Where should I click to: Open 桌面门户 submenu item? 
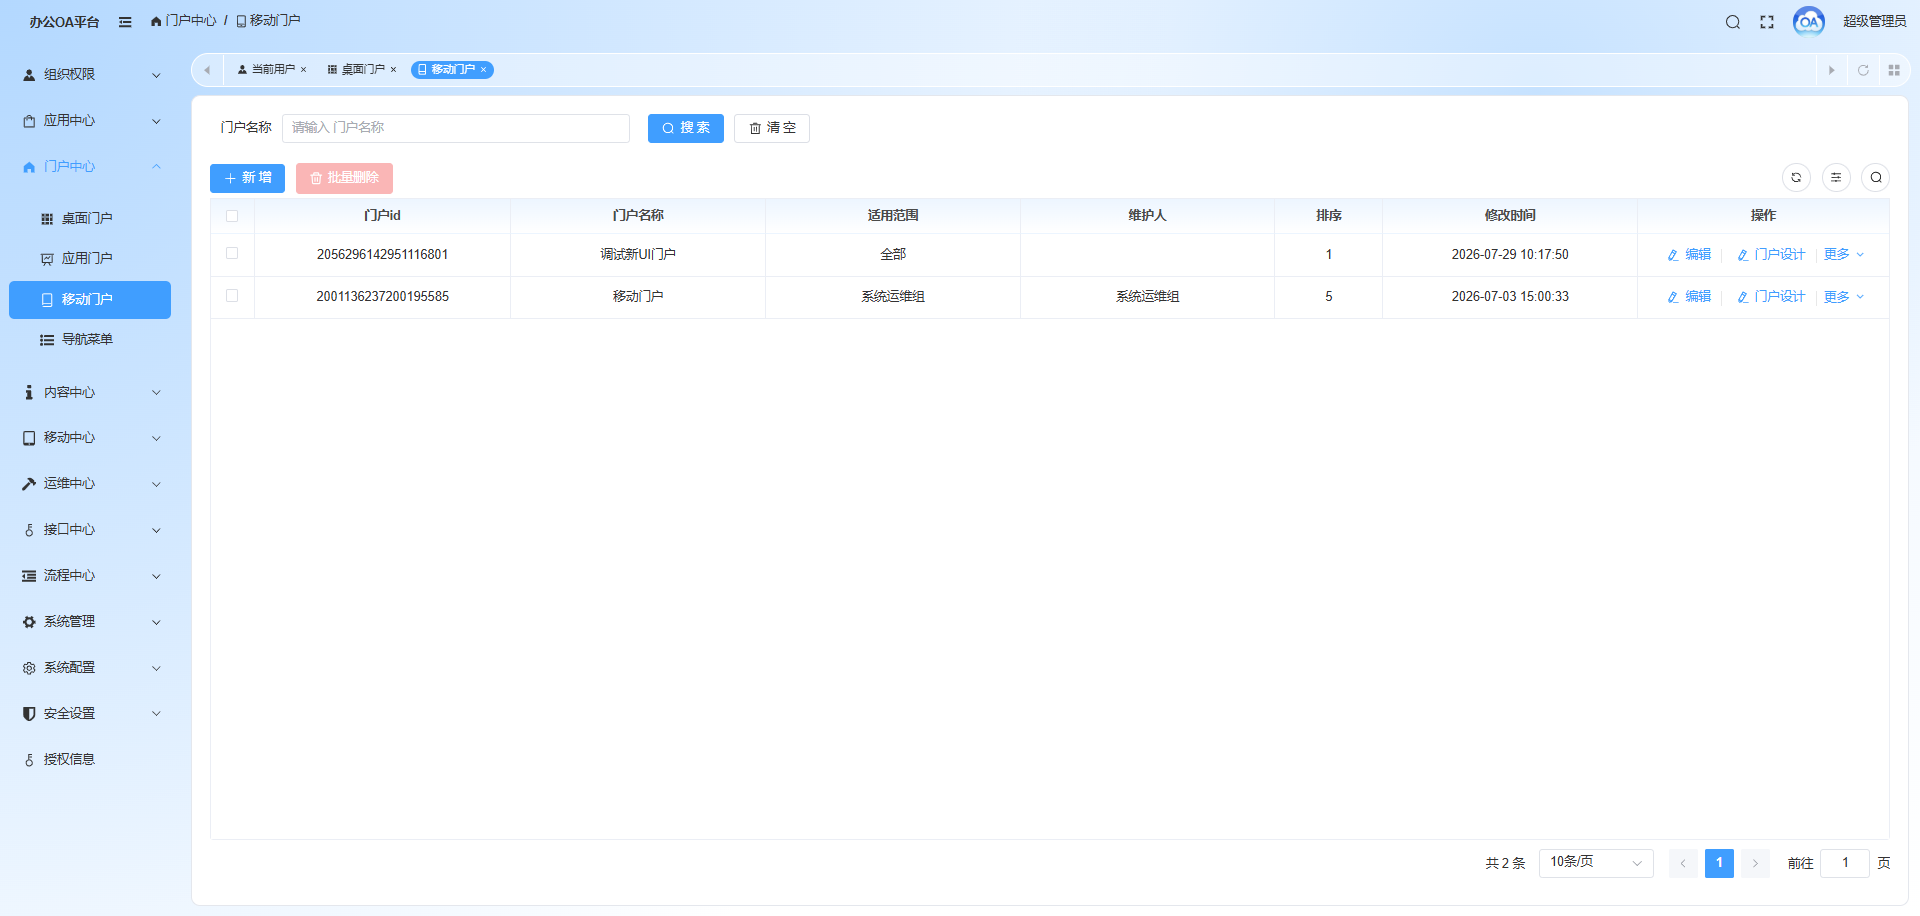(x=90, y=218)
